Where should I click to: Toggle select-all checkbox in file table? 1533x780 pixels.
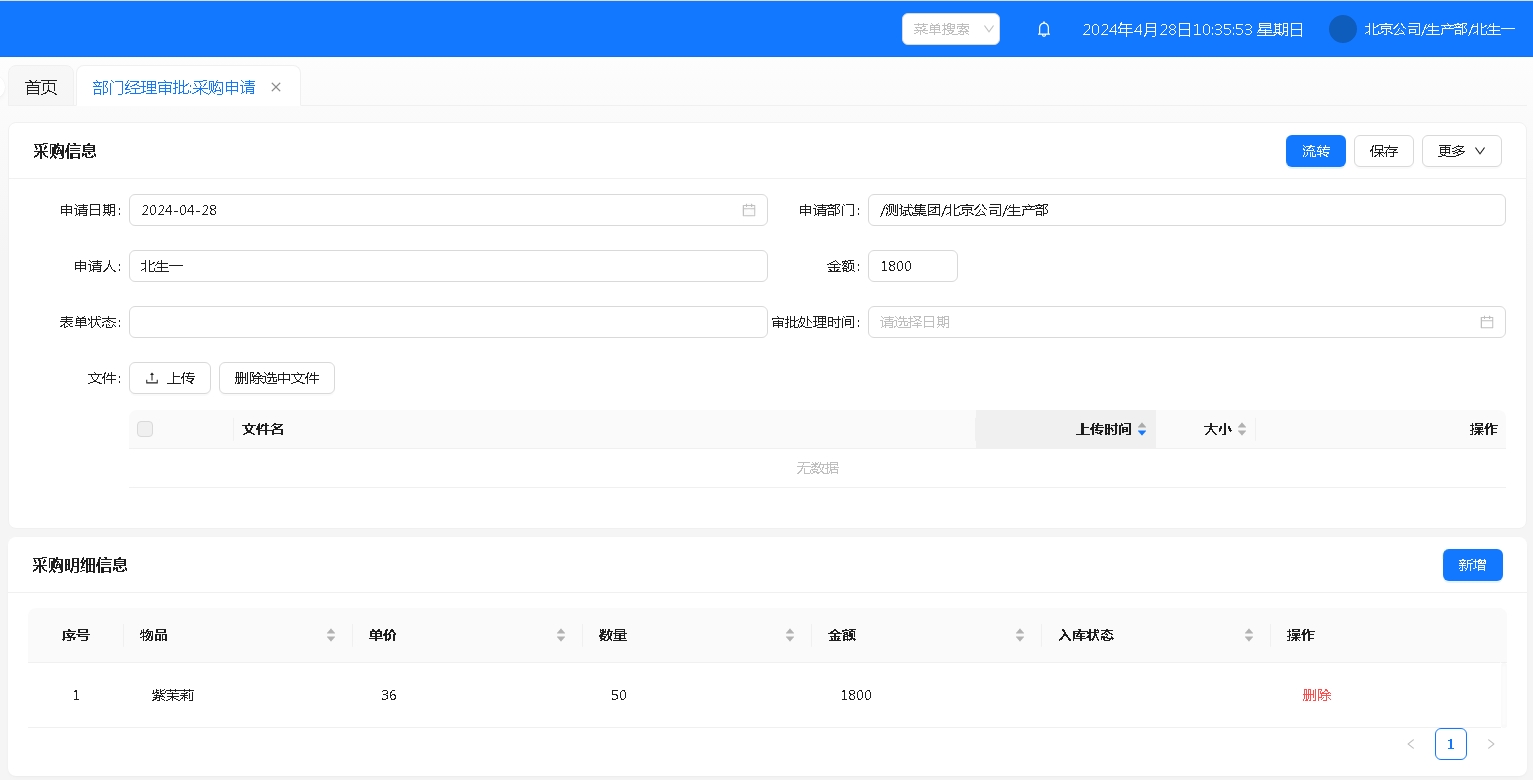(x=145, y=429)
